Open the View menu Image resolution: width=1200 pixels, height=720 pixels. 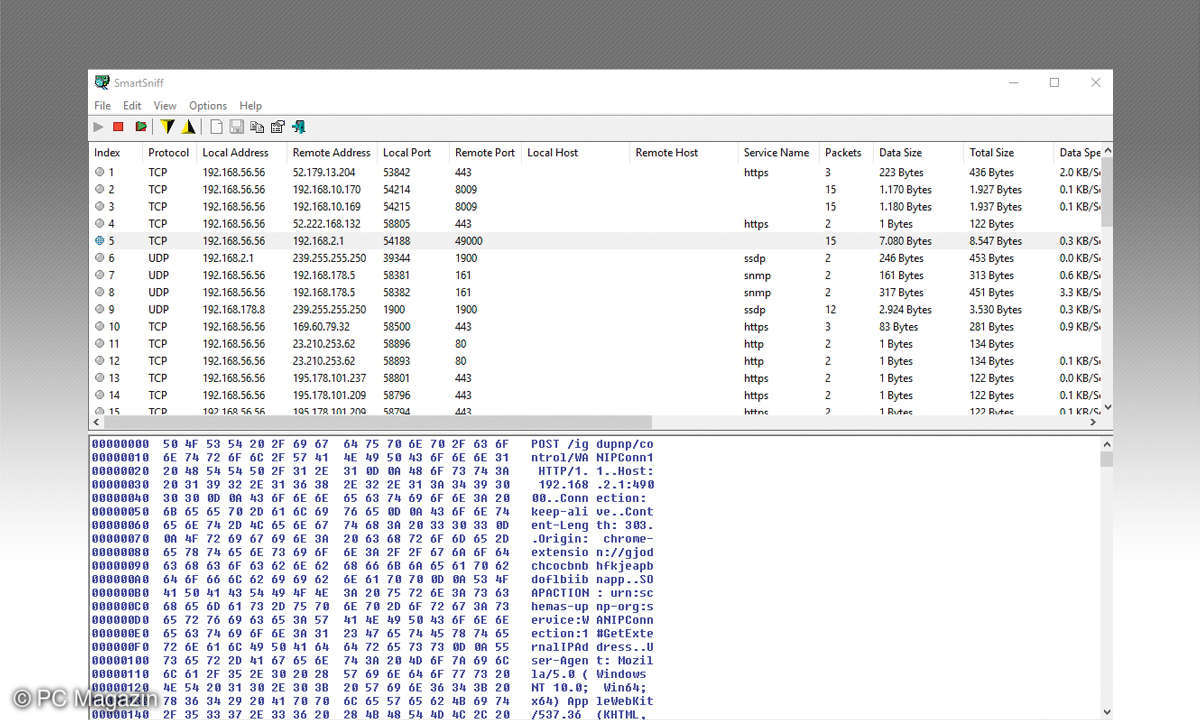pyautogui.click(x=165, y=105)
